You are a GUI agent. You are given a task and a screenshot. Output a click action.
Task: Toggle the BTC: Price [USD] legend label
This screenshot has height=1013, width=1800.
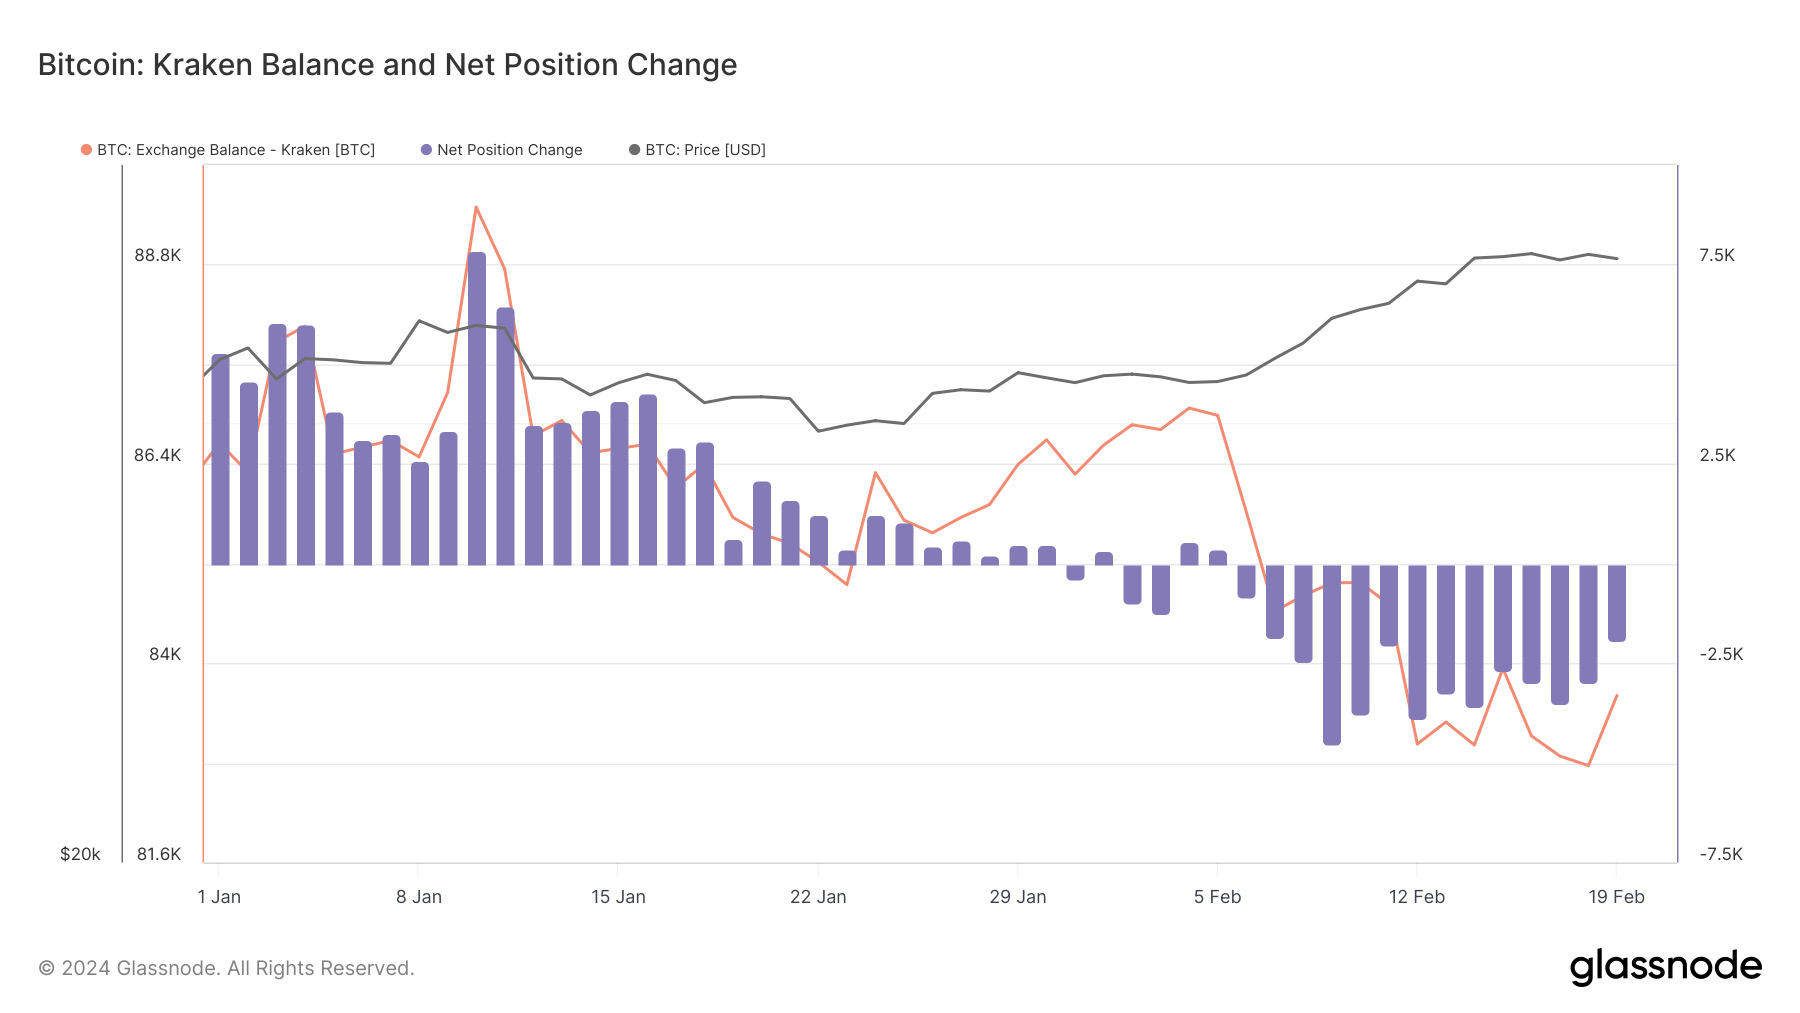click(705, 150)
